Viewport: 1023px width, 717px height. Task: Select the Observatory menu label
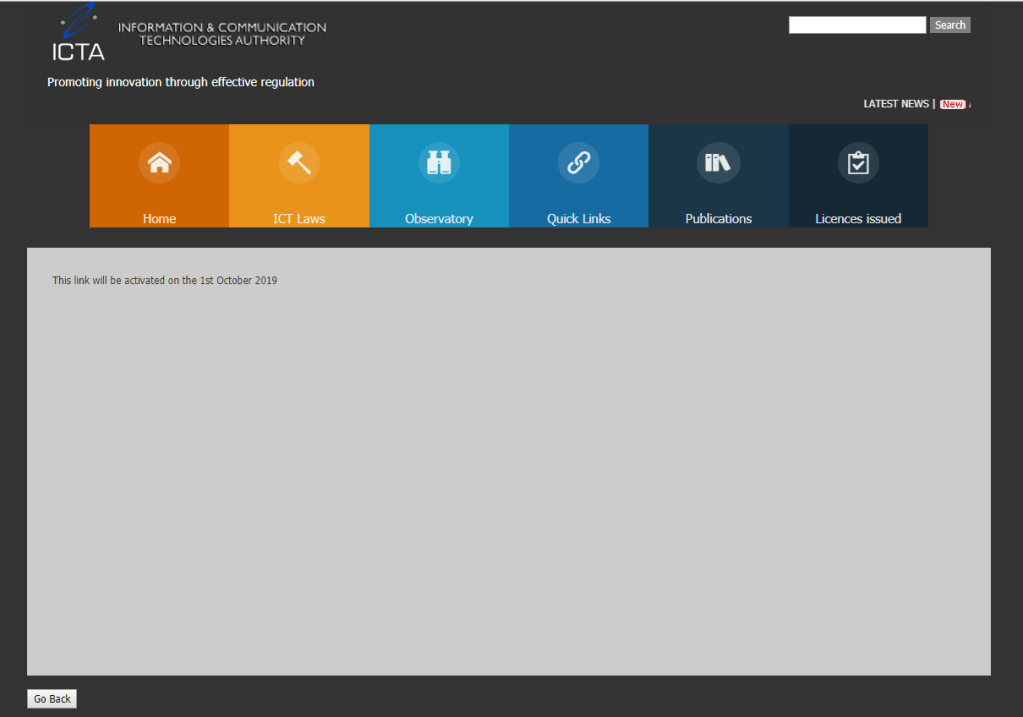439,219
